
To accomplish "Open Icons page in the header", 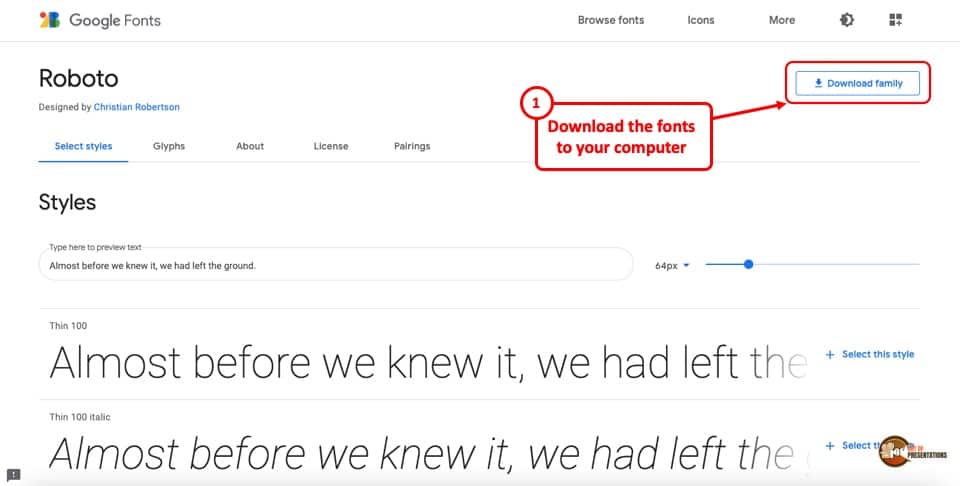I will [x=700, y=20].
